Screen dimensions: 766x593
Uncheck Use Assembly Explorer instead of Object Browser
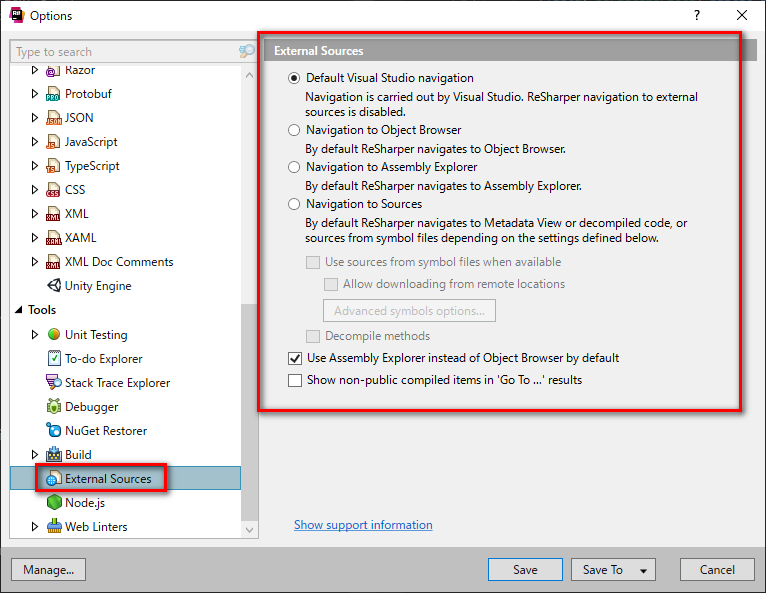point(295,359)
